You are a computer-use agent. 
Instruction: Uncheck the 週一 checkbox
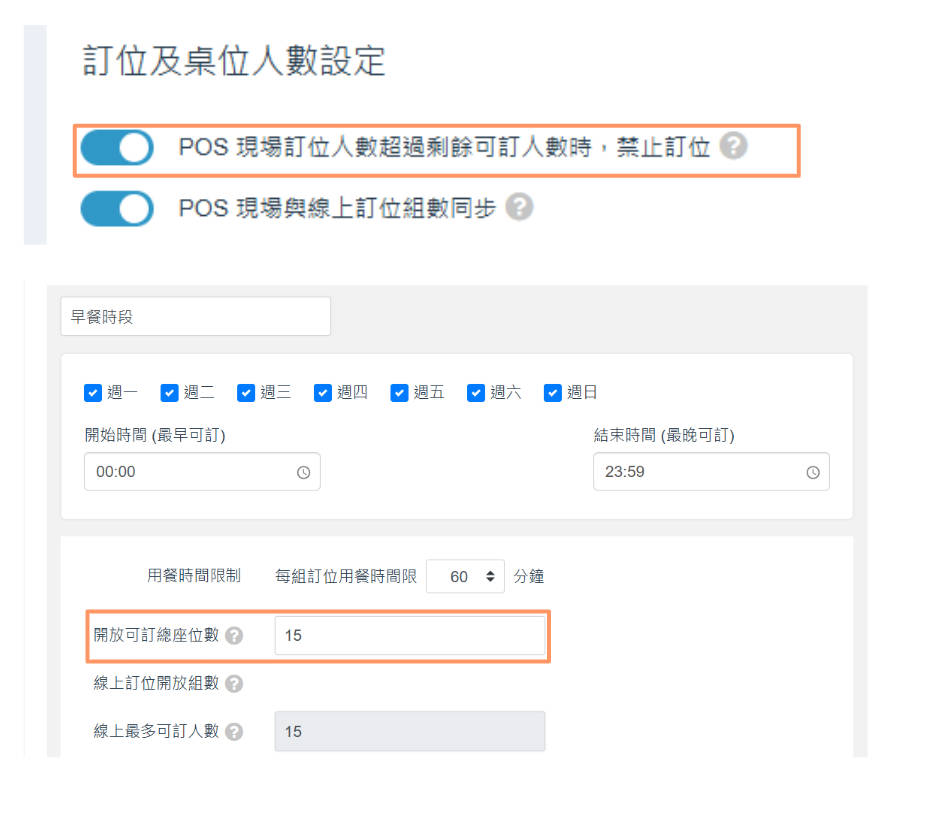point(93,393)
